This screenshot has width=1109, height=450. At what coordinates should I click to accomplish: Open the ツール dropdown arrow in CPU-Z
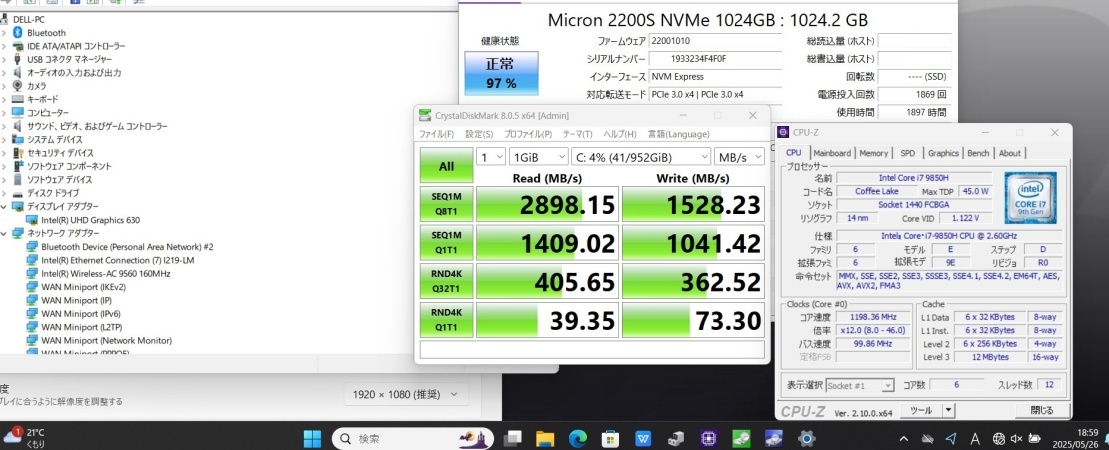pyautogui.click(x=948, y=410)
